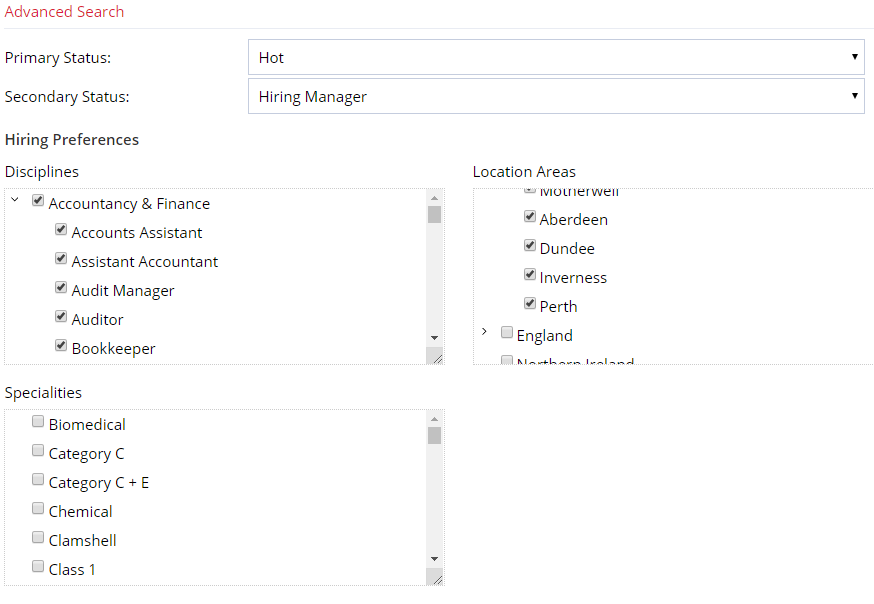Image resolution: width=874 pixels, height=604 pixels.
Task: Click the Disciplines scrollbar thumb
Action: pyautogui.click(x=434, y=214)
